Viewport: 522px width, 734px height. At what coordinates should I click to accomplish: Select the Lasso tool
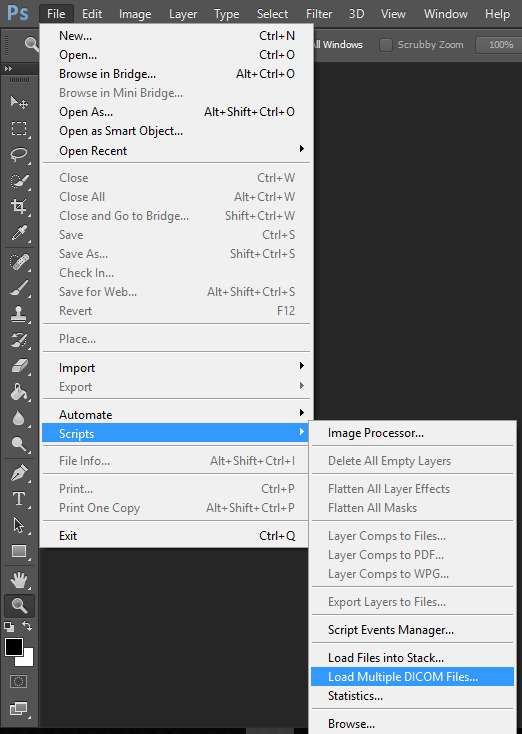point(19,154)
